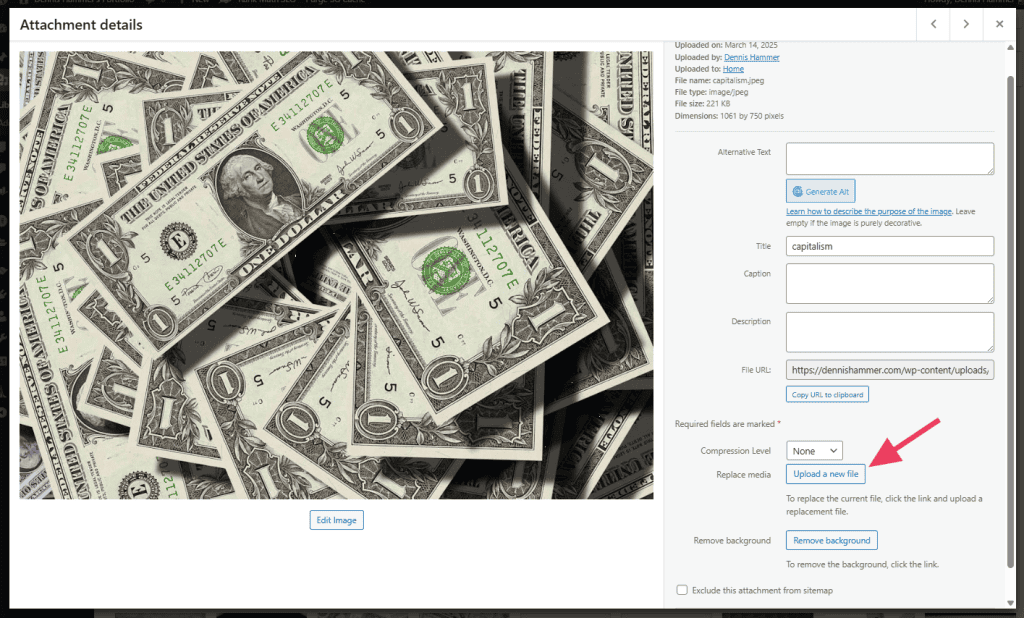Focus the Alternative Text field
The height and width of the screenshot is (618, 1024).
pos(890,159)
